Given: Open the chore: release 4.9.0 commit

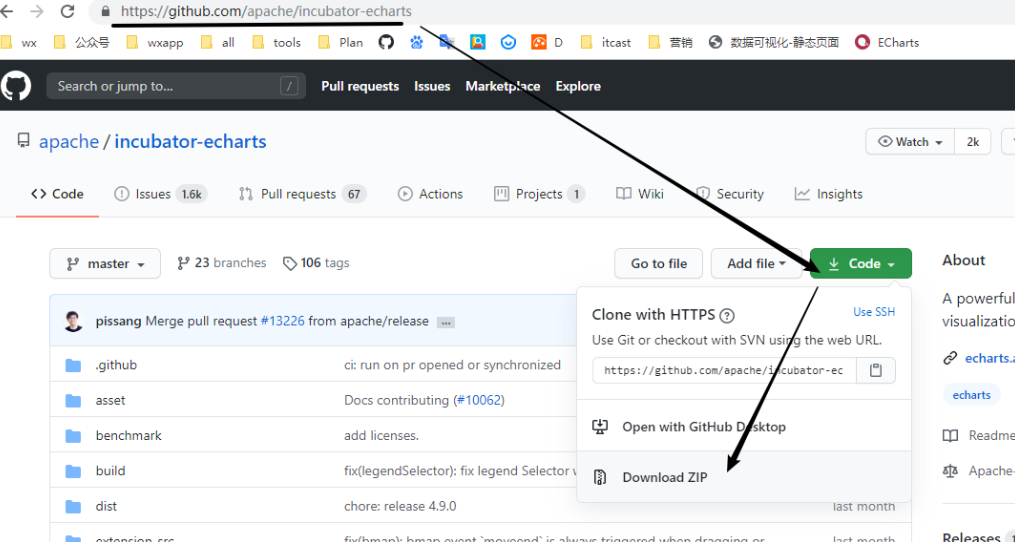Looking at the screenshot, I should [400, 506].
